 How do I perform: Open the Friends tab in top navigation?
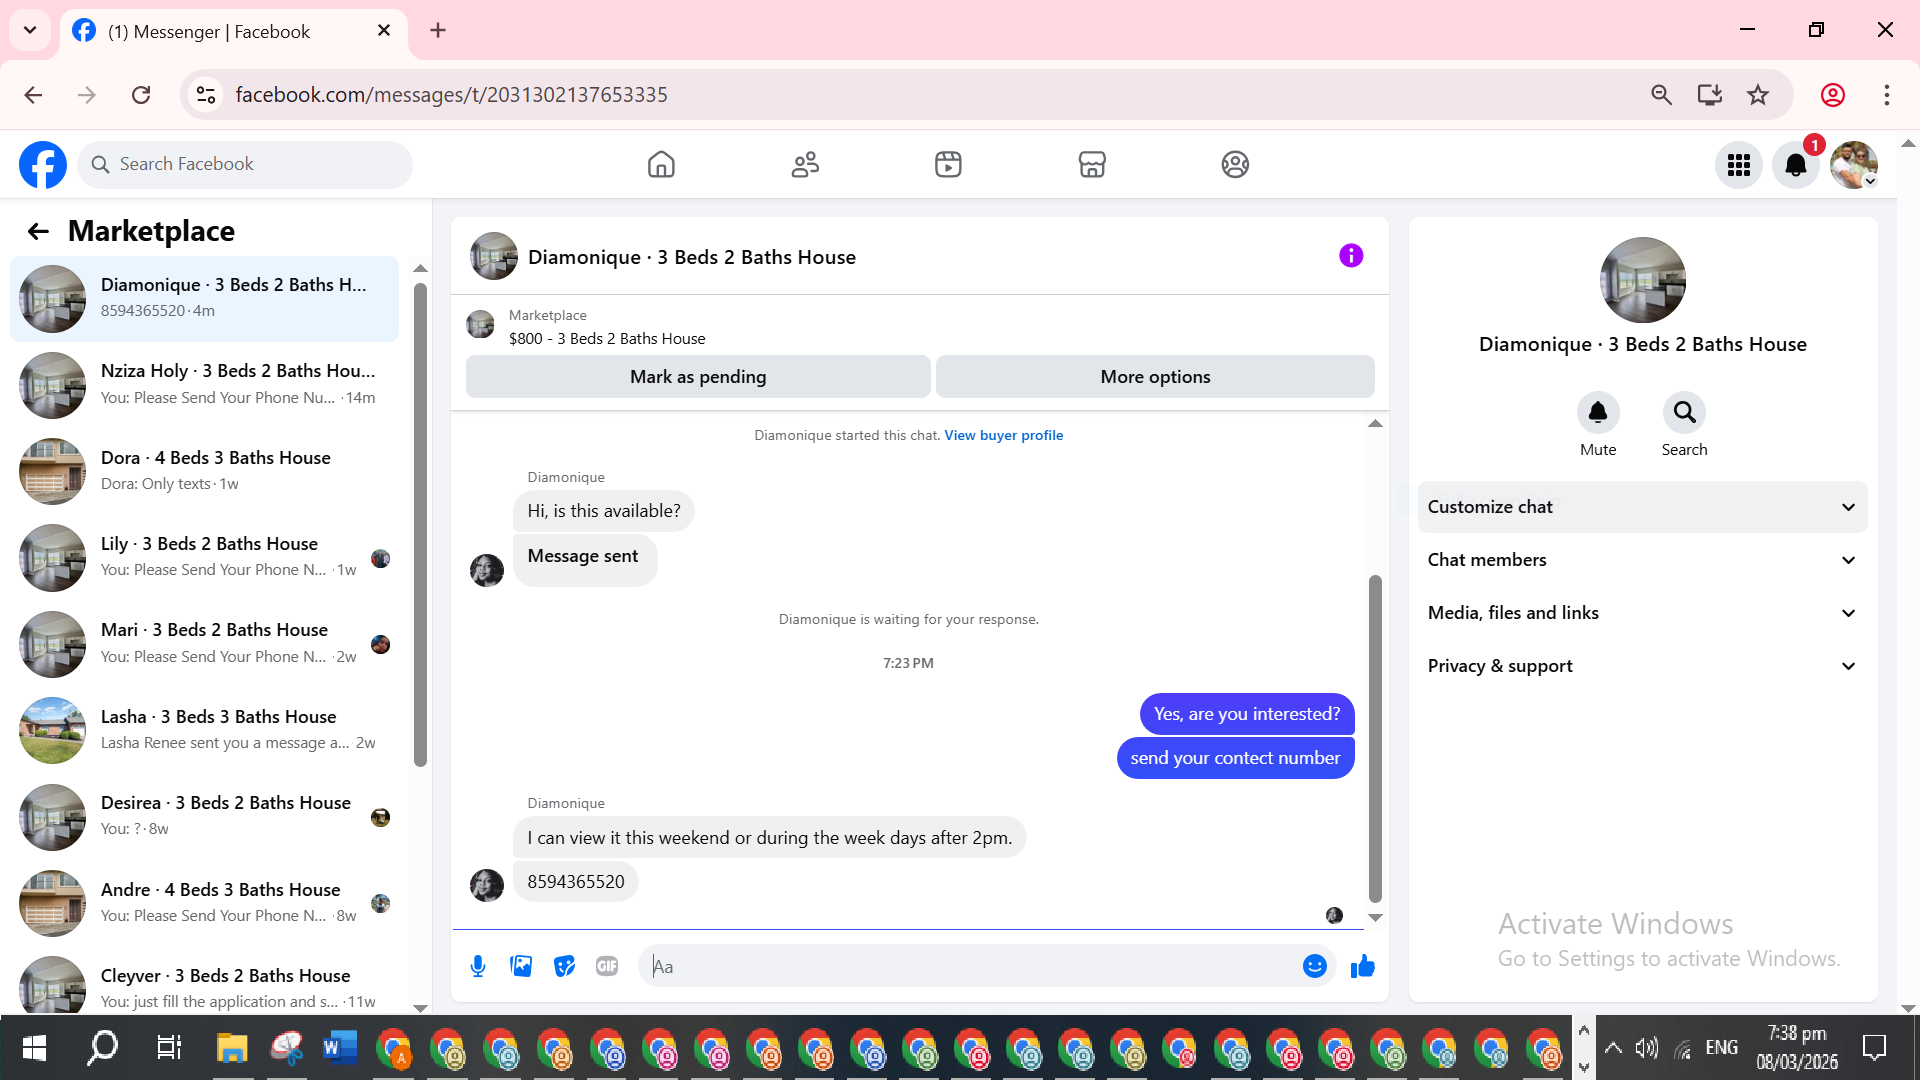[805, 165]
